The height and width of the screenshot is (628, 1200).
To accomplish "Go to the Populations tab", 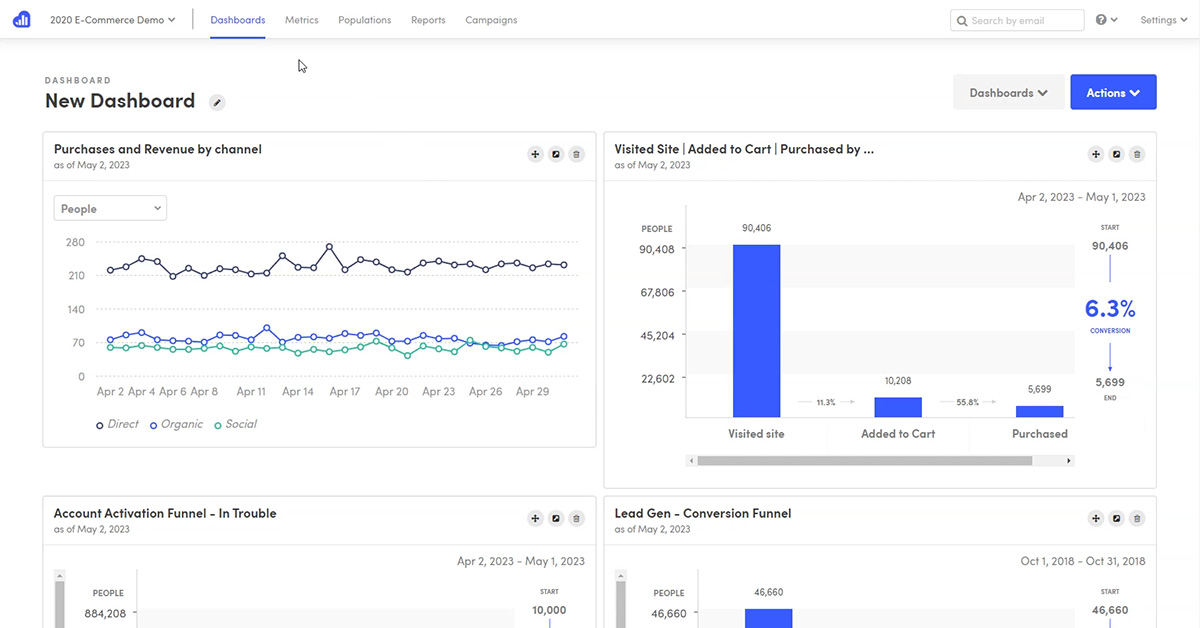I will click(x=364, y=20).
